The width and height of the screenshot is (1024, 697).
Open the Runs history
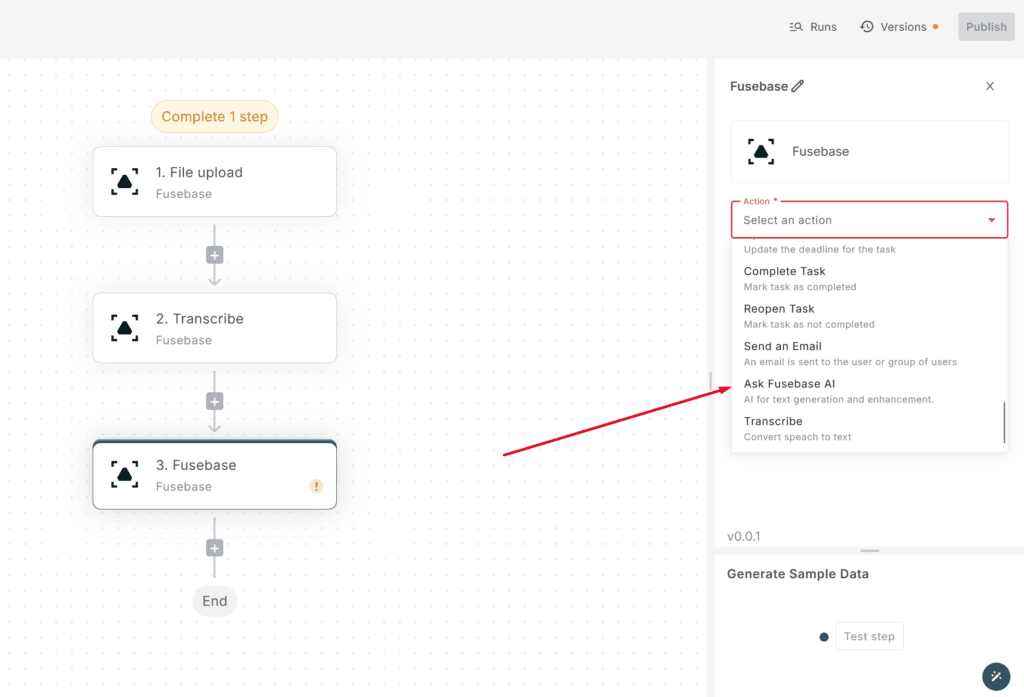(x=812, y=27)
